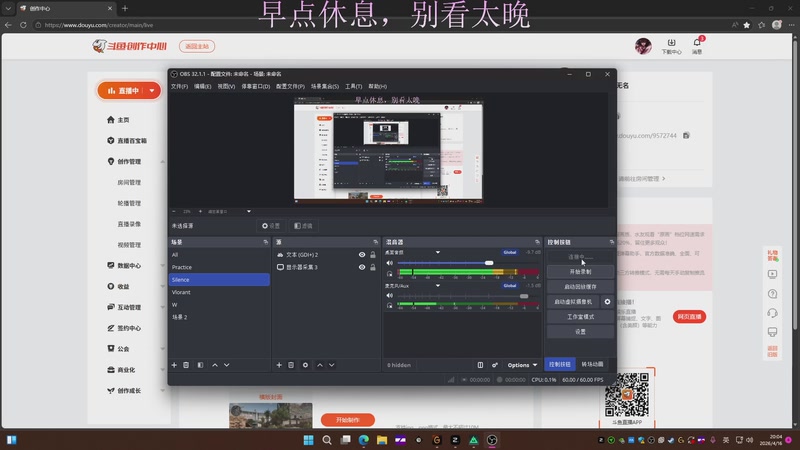Toggle studio mode 工作室模式
Viewport: 800px width, 450px height.
point(580,317)
